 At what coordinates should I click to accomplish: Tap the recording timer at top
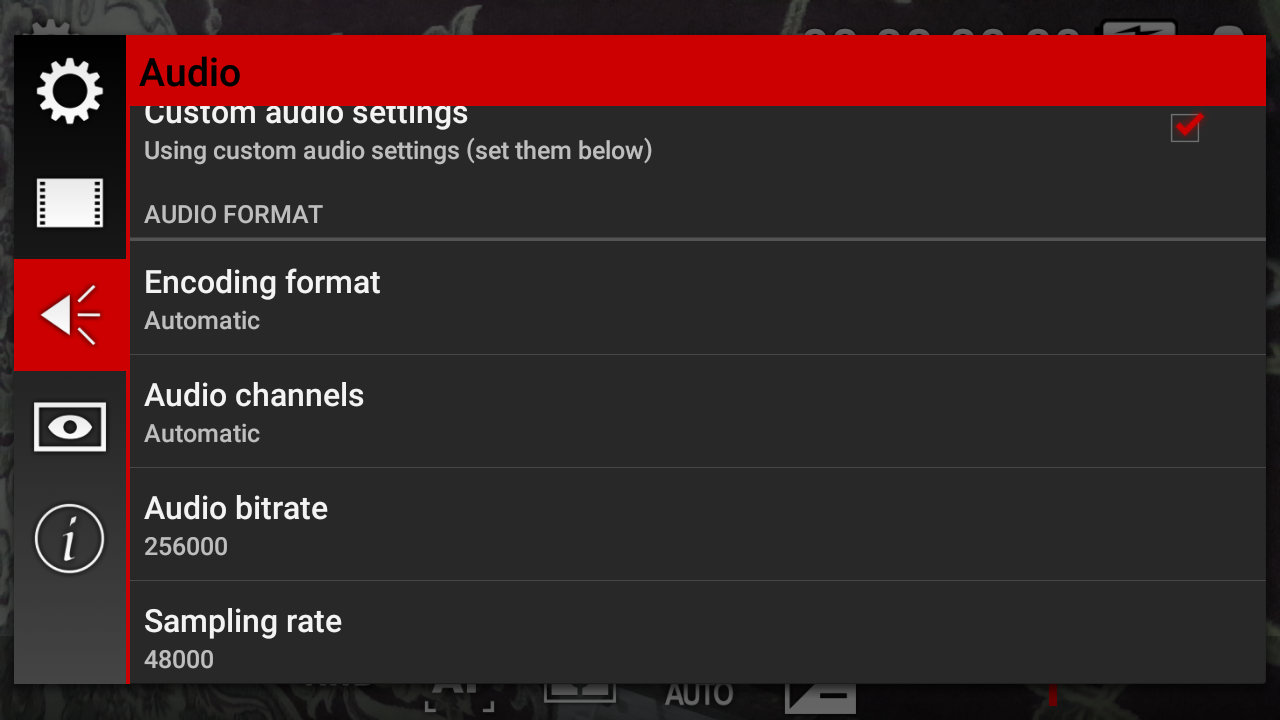coord(940,30)
